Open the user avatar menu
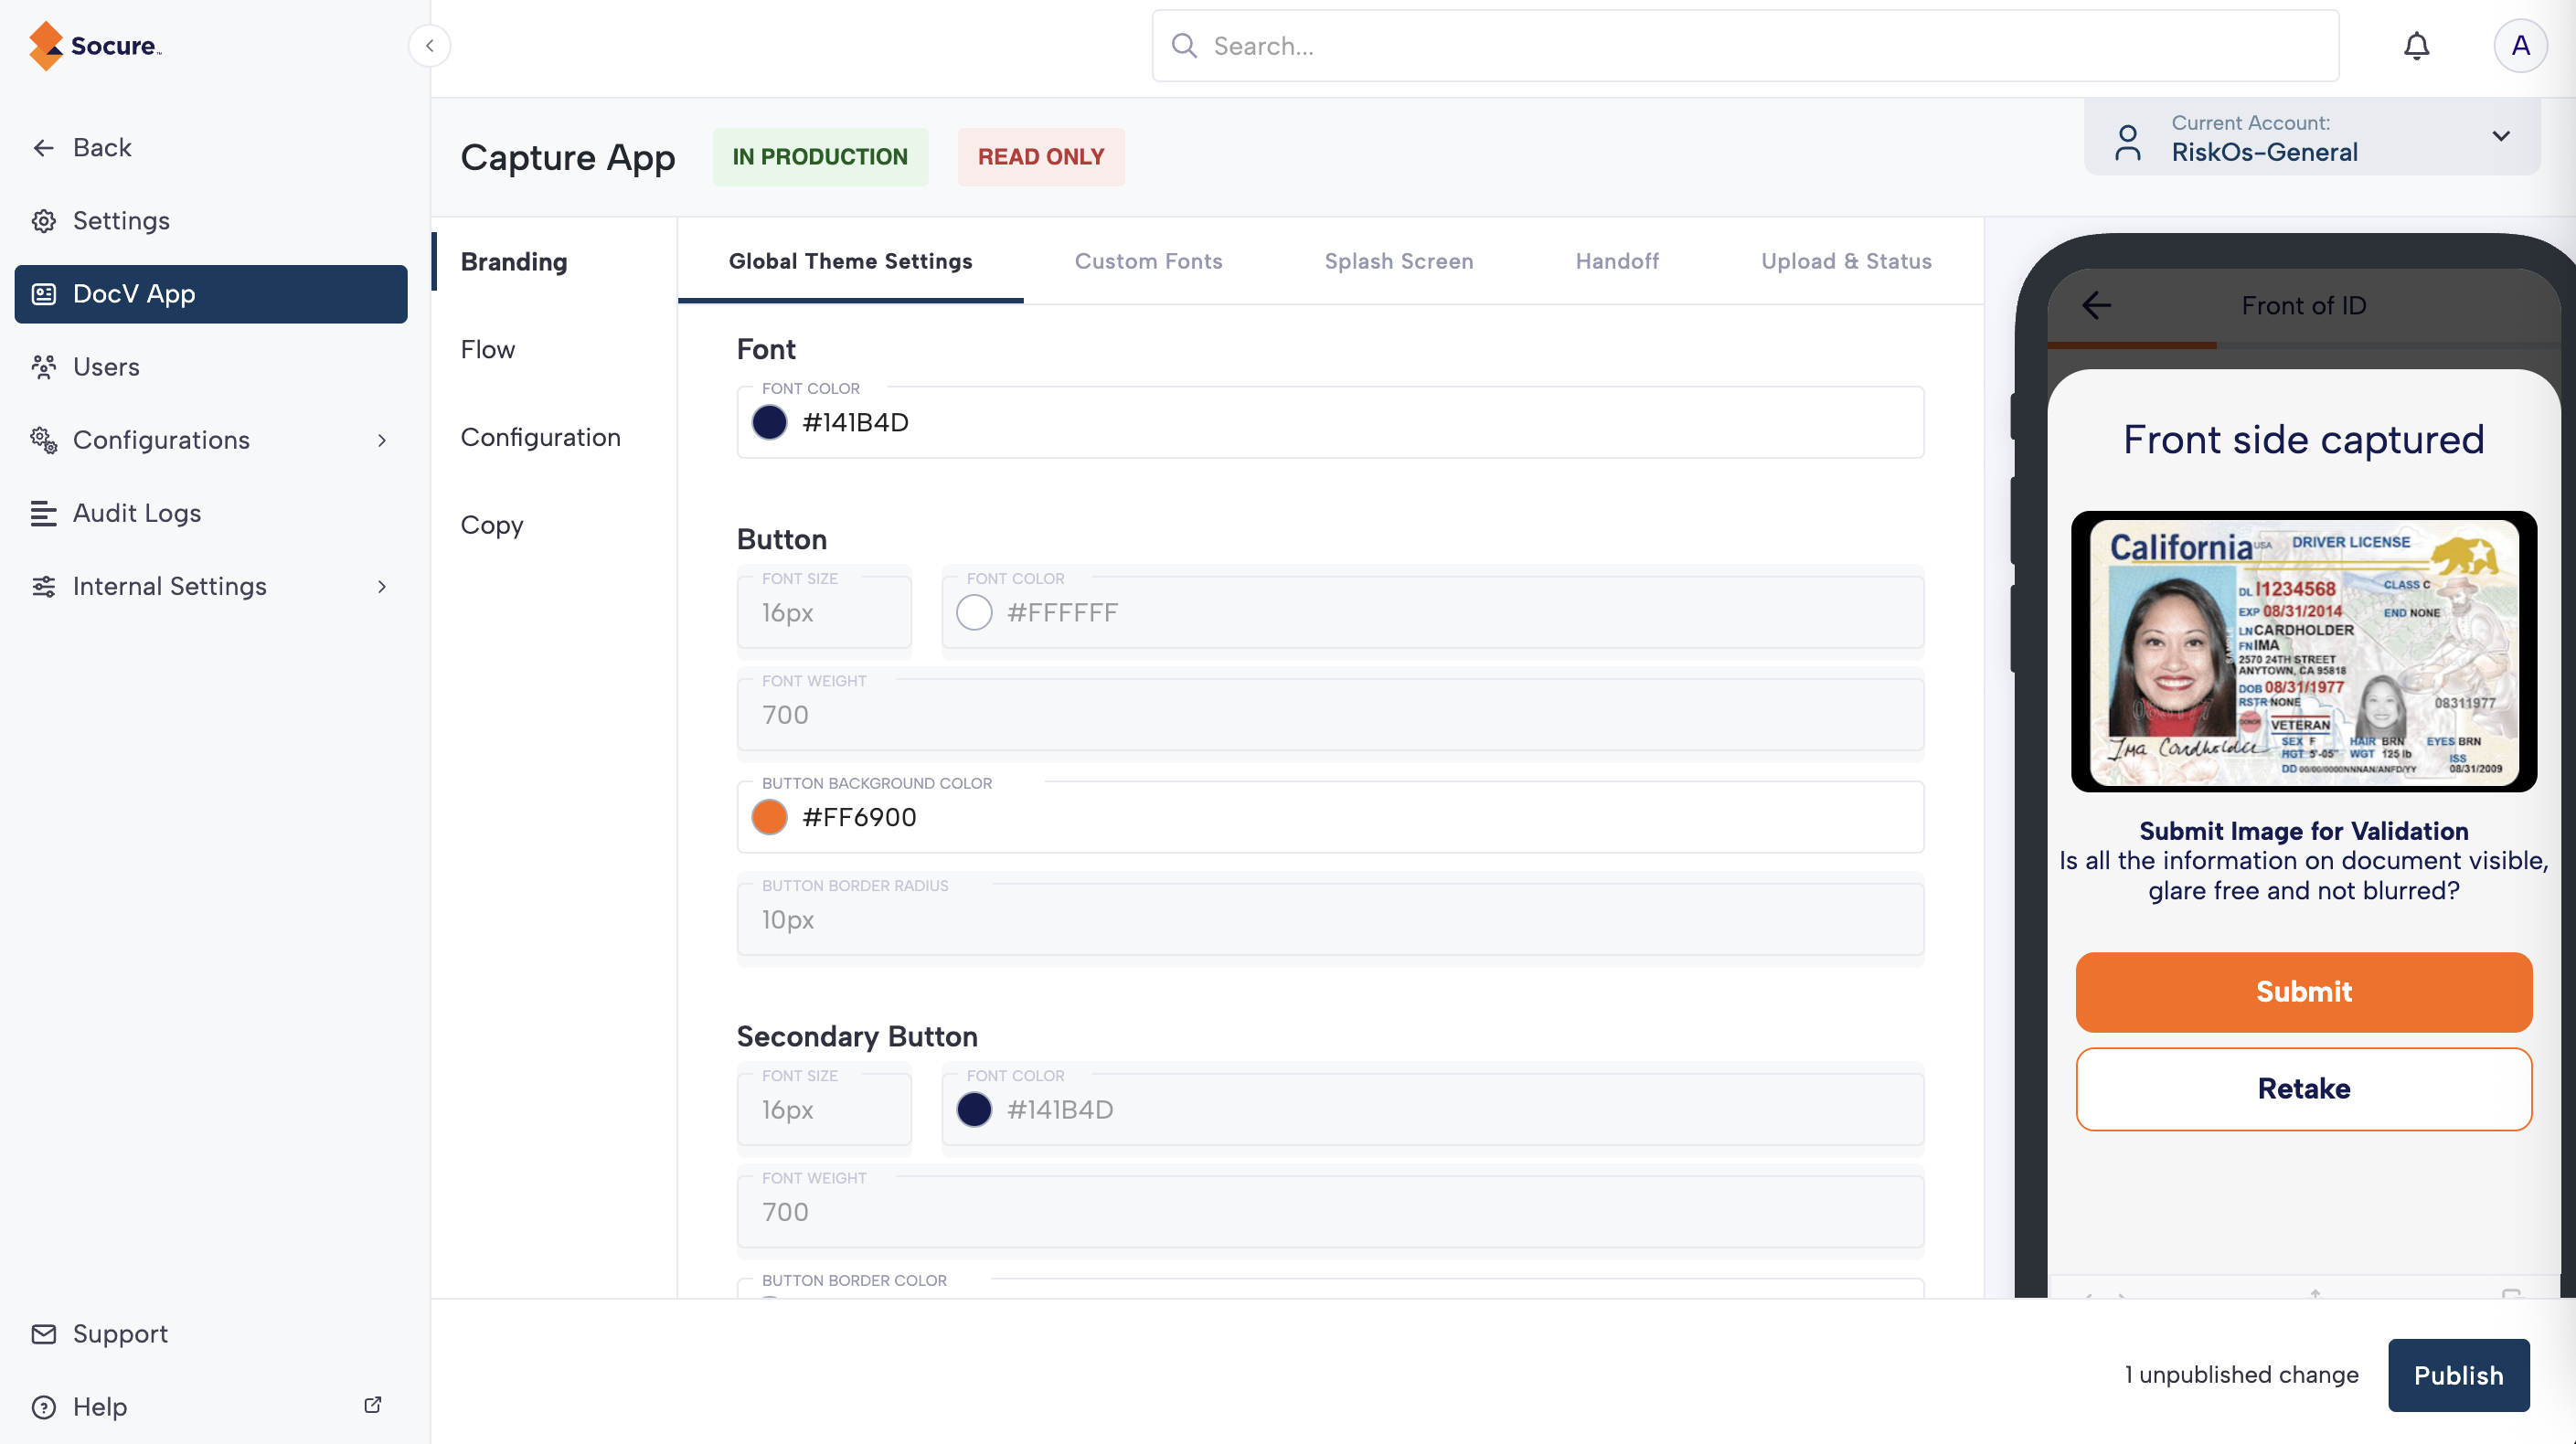Screen dimensions: 2576x1444 (2519, 46)
